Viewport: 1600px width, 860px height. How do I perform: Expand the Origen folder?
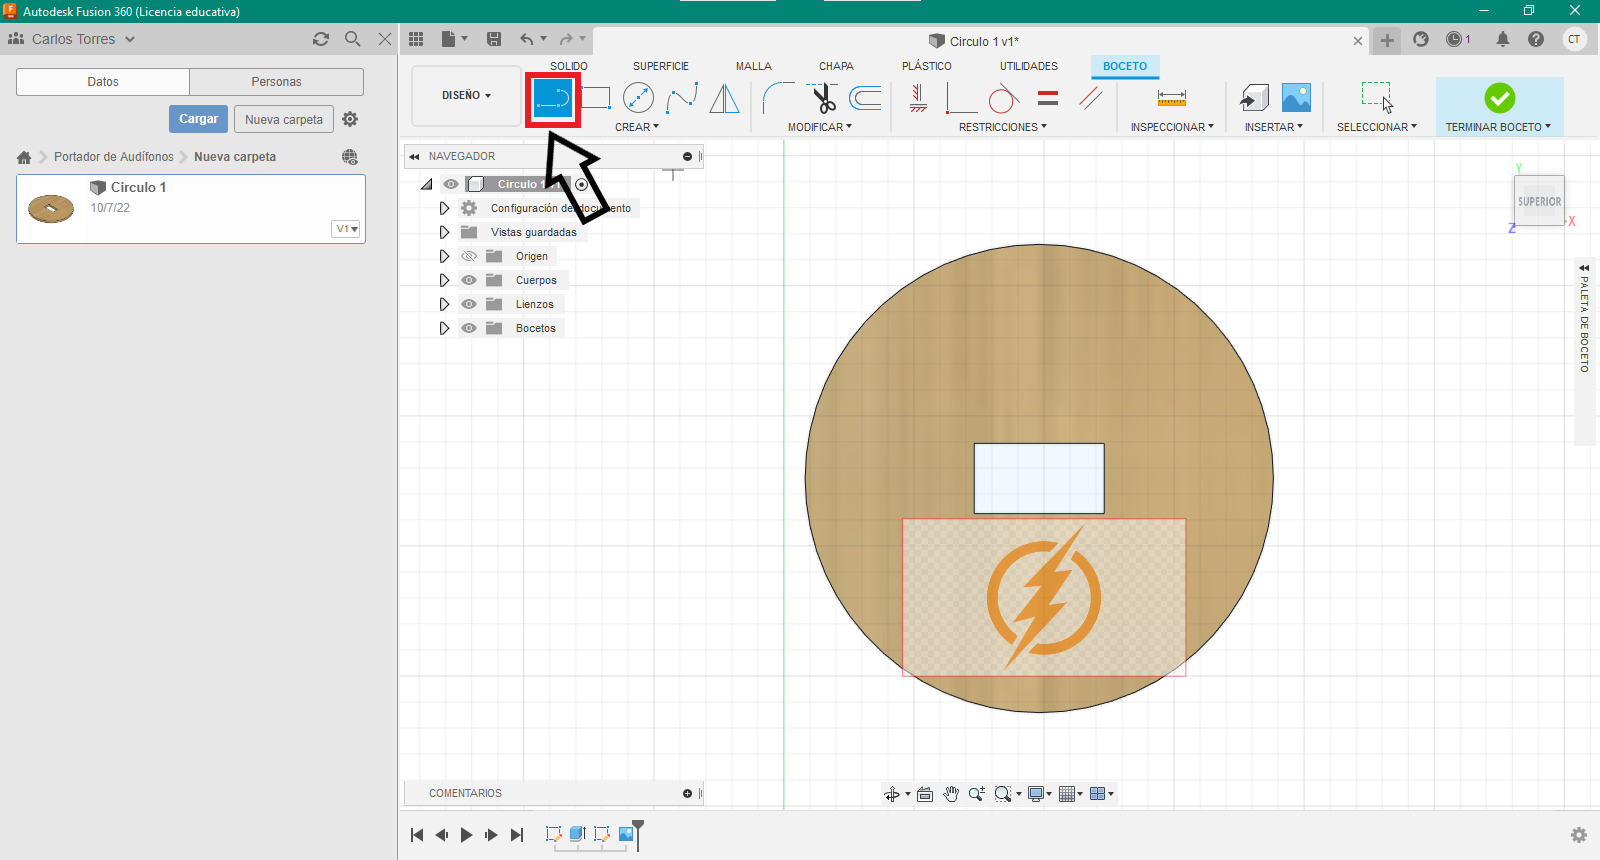(x=444, y=256)
